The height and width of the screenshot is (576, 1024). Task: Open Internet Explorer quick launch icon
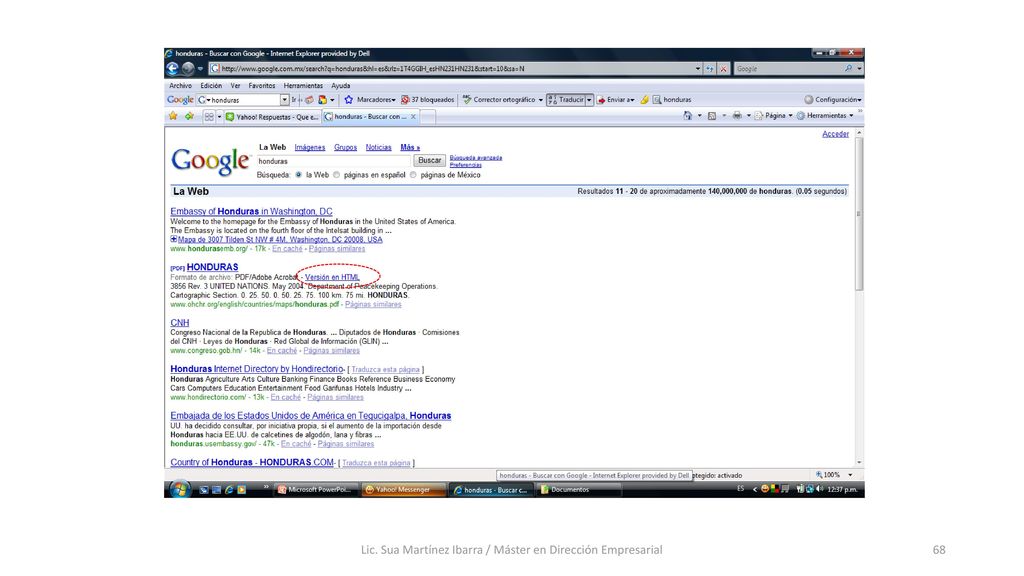(229, 489)
